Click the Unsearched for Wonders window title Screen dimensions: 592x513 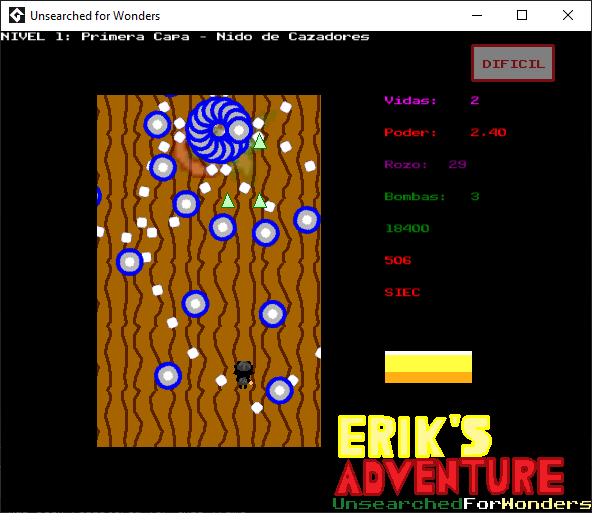95,16
